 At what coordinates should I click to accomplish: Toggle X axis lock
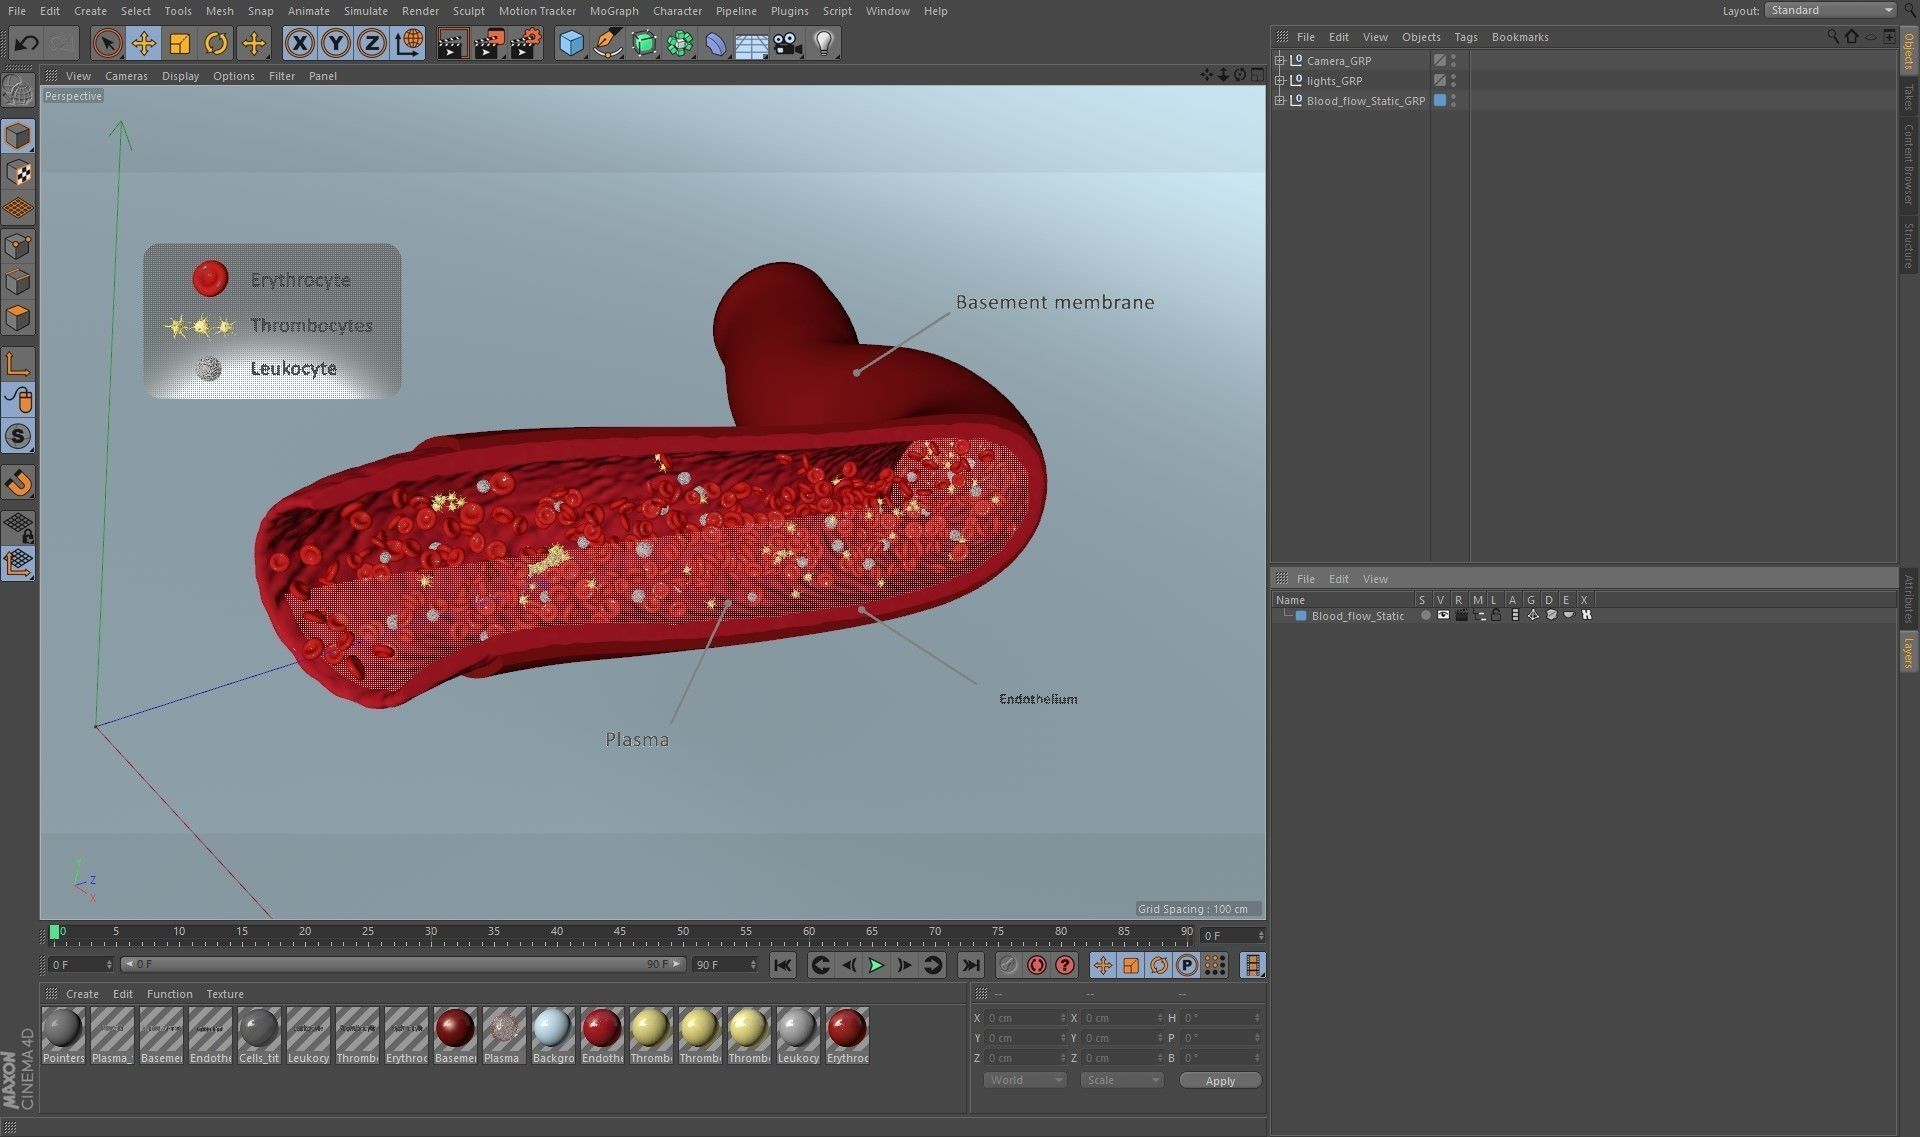point(299,43)
